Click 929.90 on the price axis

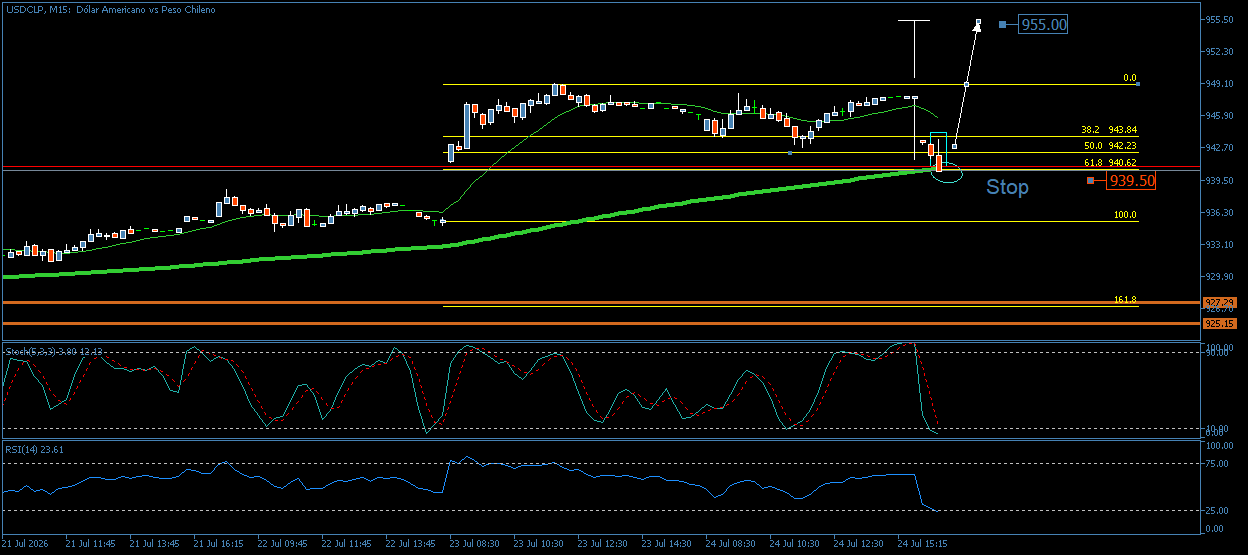tap(1218, 276)
